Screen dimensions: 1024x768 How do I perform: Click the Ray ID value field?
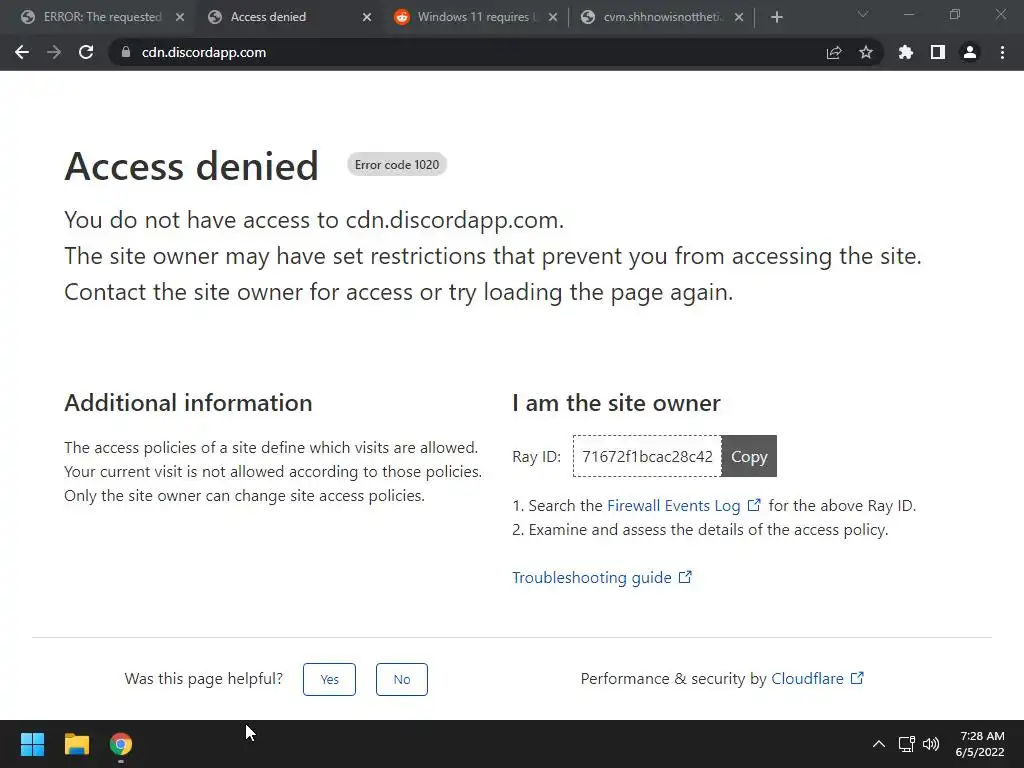[647, 456]
